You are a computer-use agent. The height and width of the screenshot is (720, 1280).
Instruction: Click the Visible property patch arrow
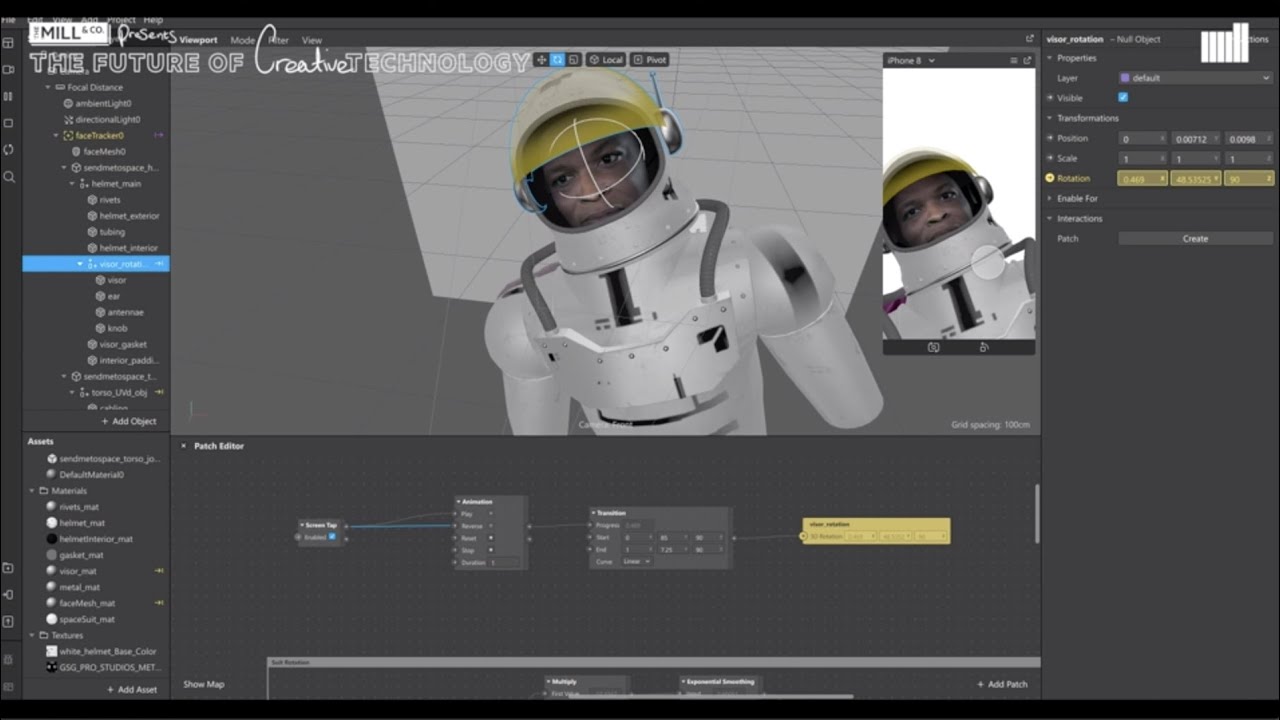click(1050, 98)
